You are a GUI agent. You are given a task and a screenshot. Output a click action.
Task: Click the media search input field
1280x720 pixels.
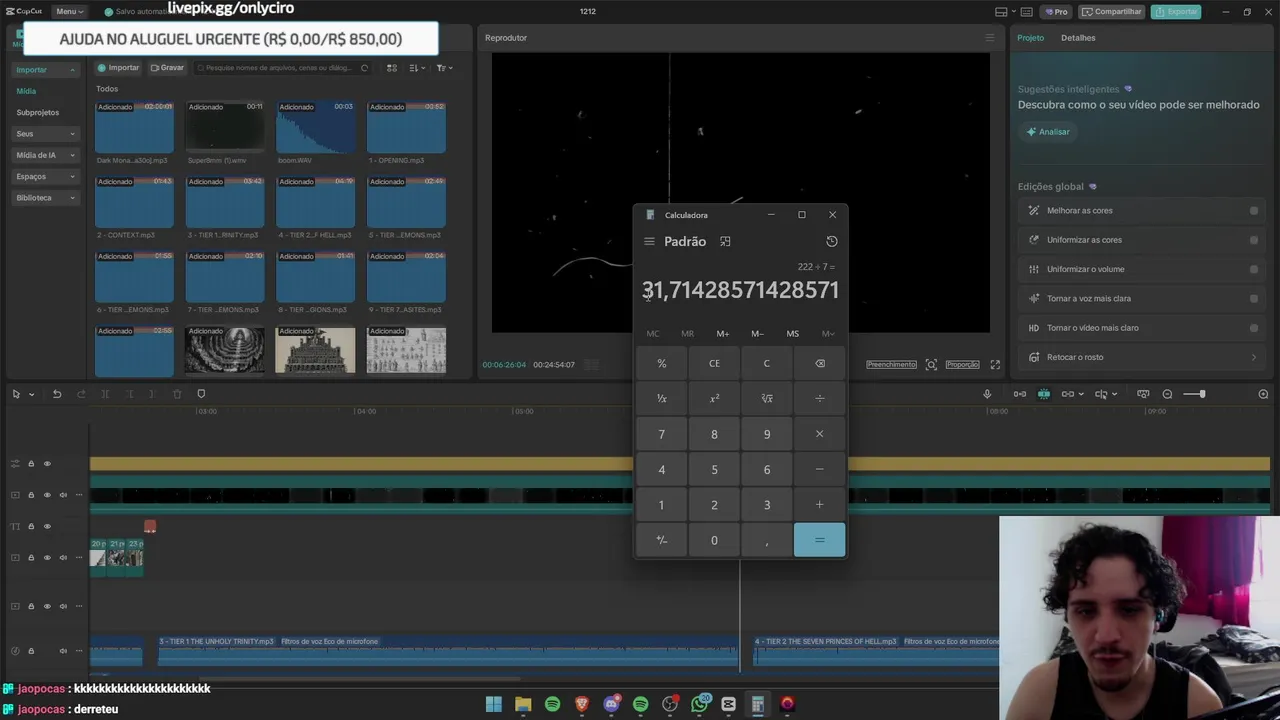282,68
